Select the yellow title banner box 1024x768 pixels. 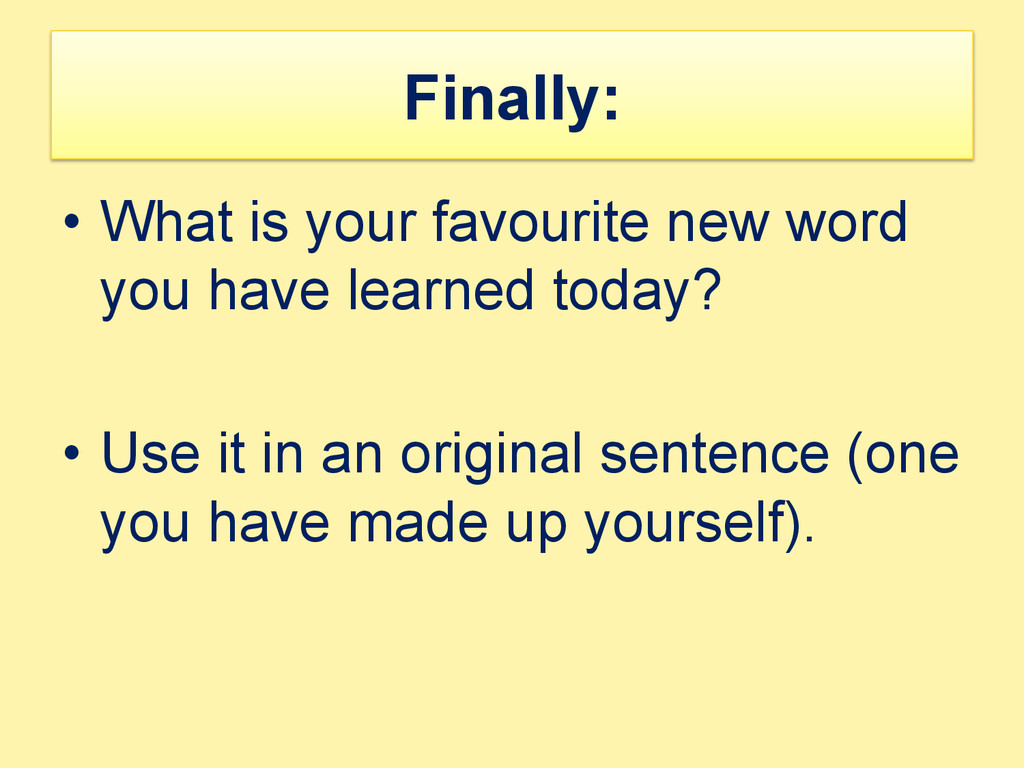512,95
